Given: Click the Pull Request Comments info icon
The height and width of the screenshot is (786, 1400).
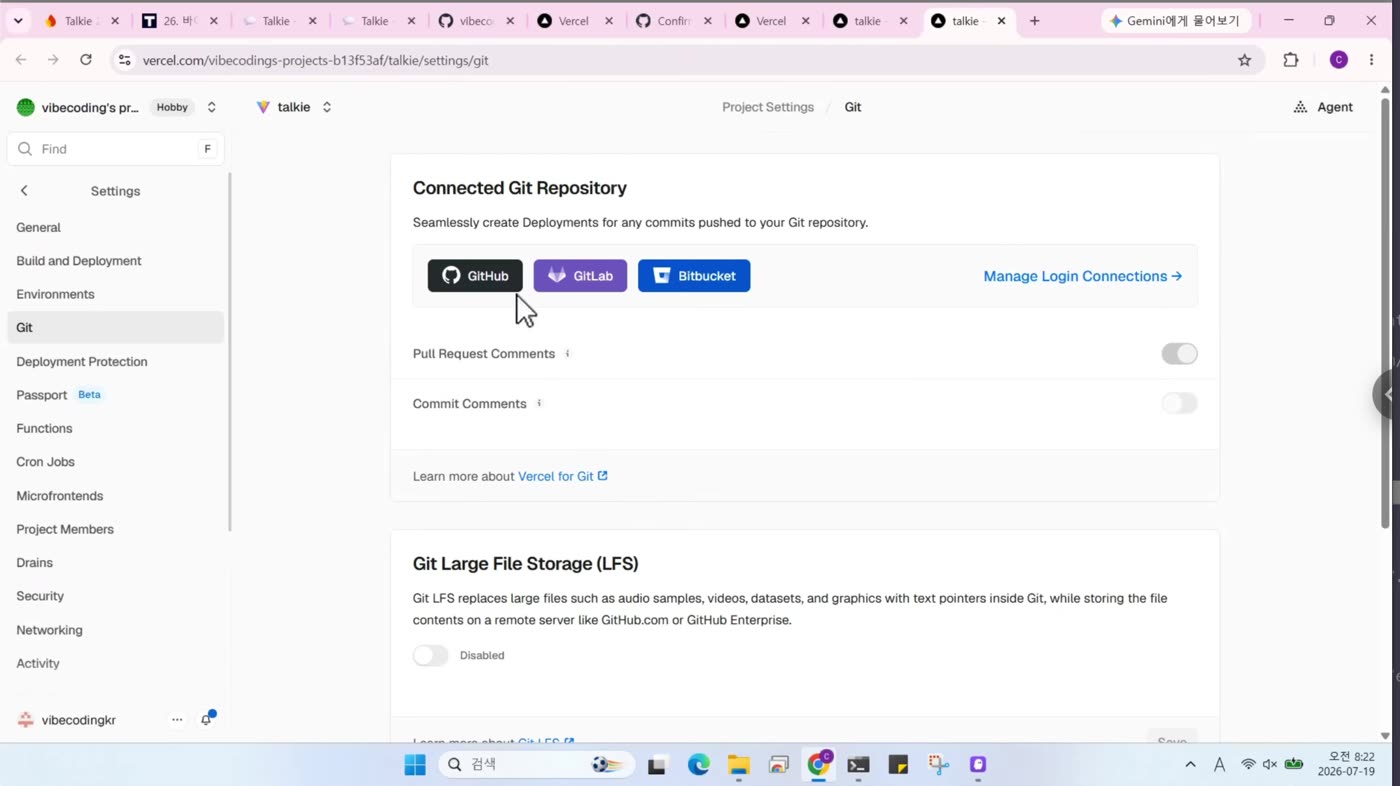Looking at the screenshot, I should [x=567, y=353].
